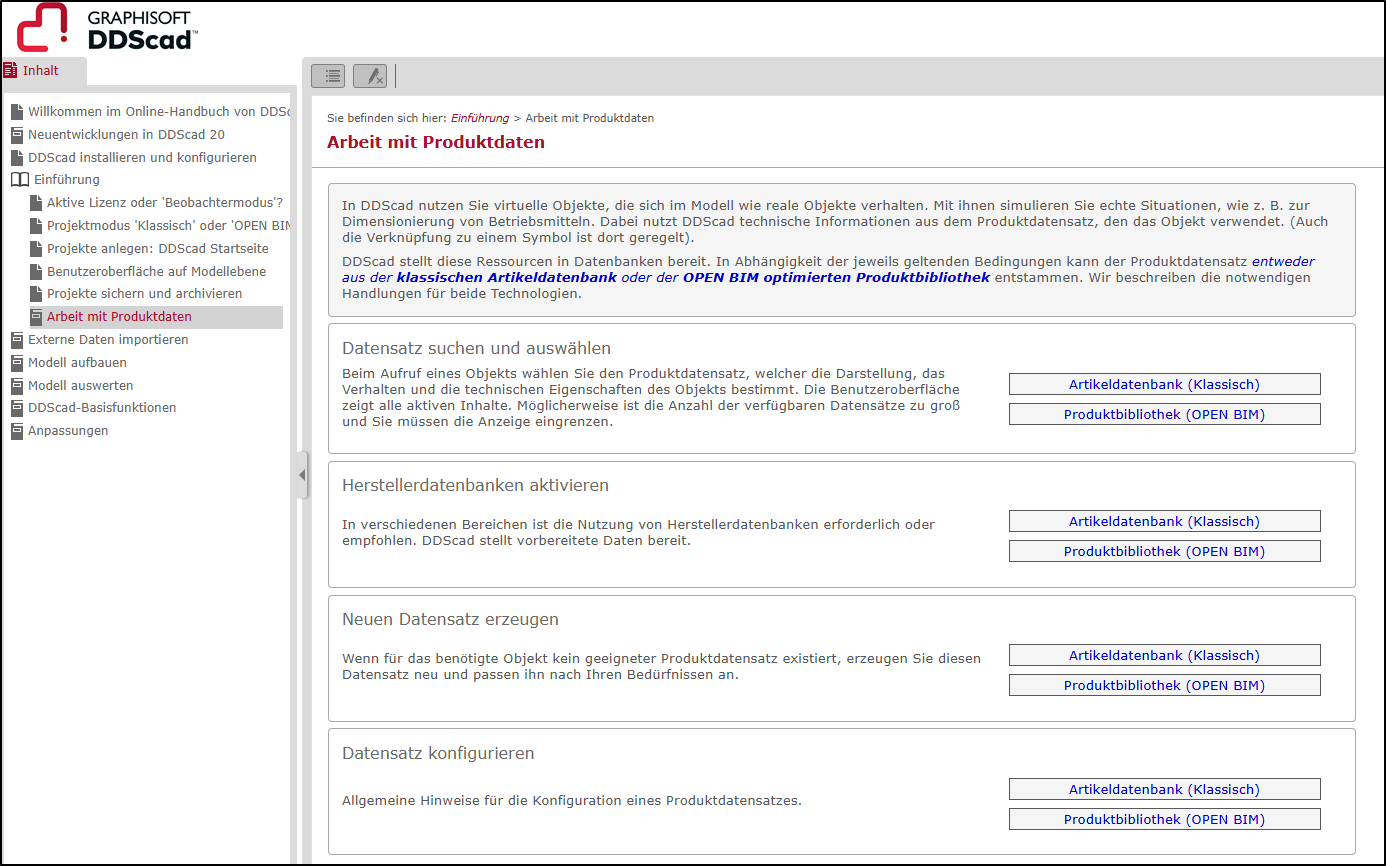Viewport: 1386px width, 866px height.
Task: Expand 'DDScad installieren und konfigurieren' section
Action: [x=134, y=158]
